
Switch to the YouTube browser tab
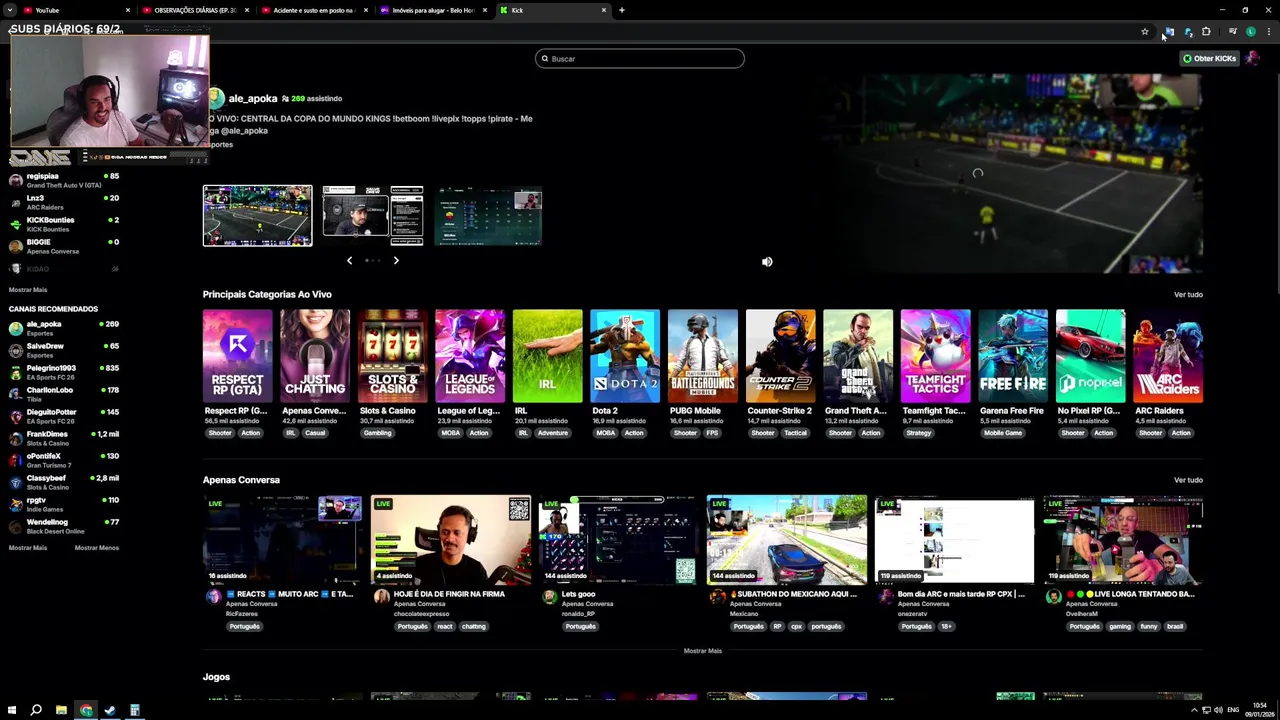click(x=76, y=10)
